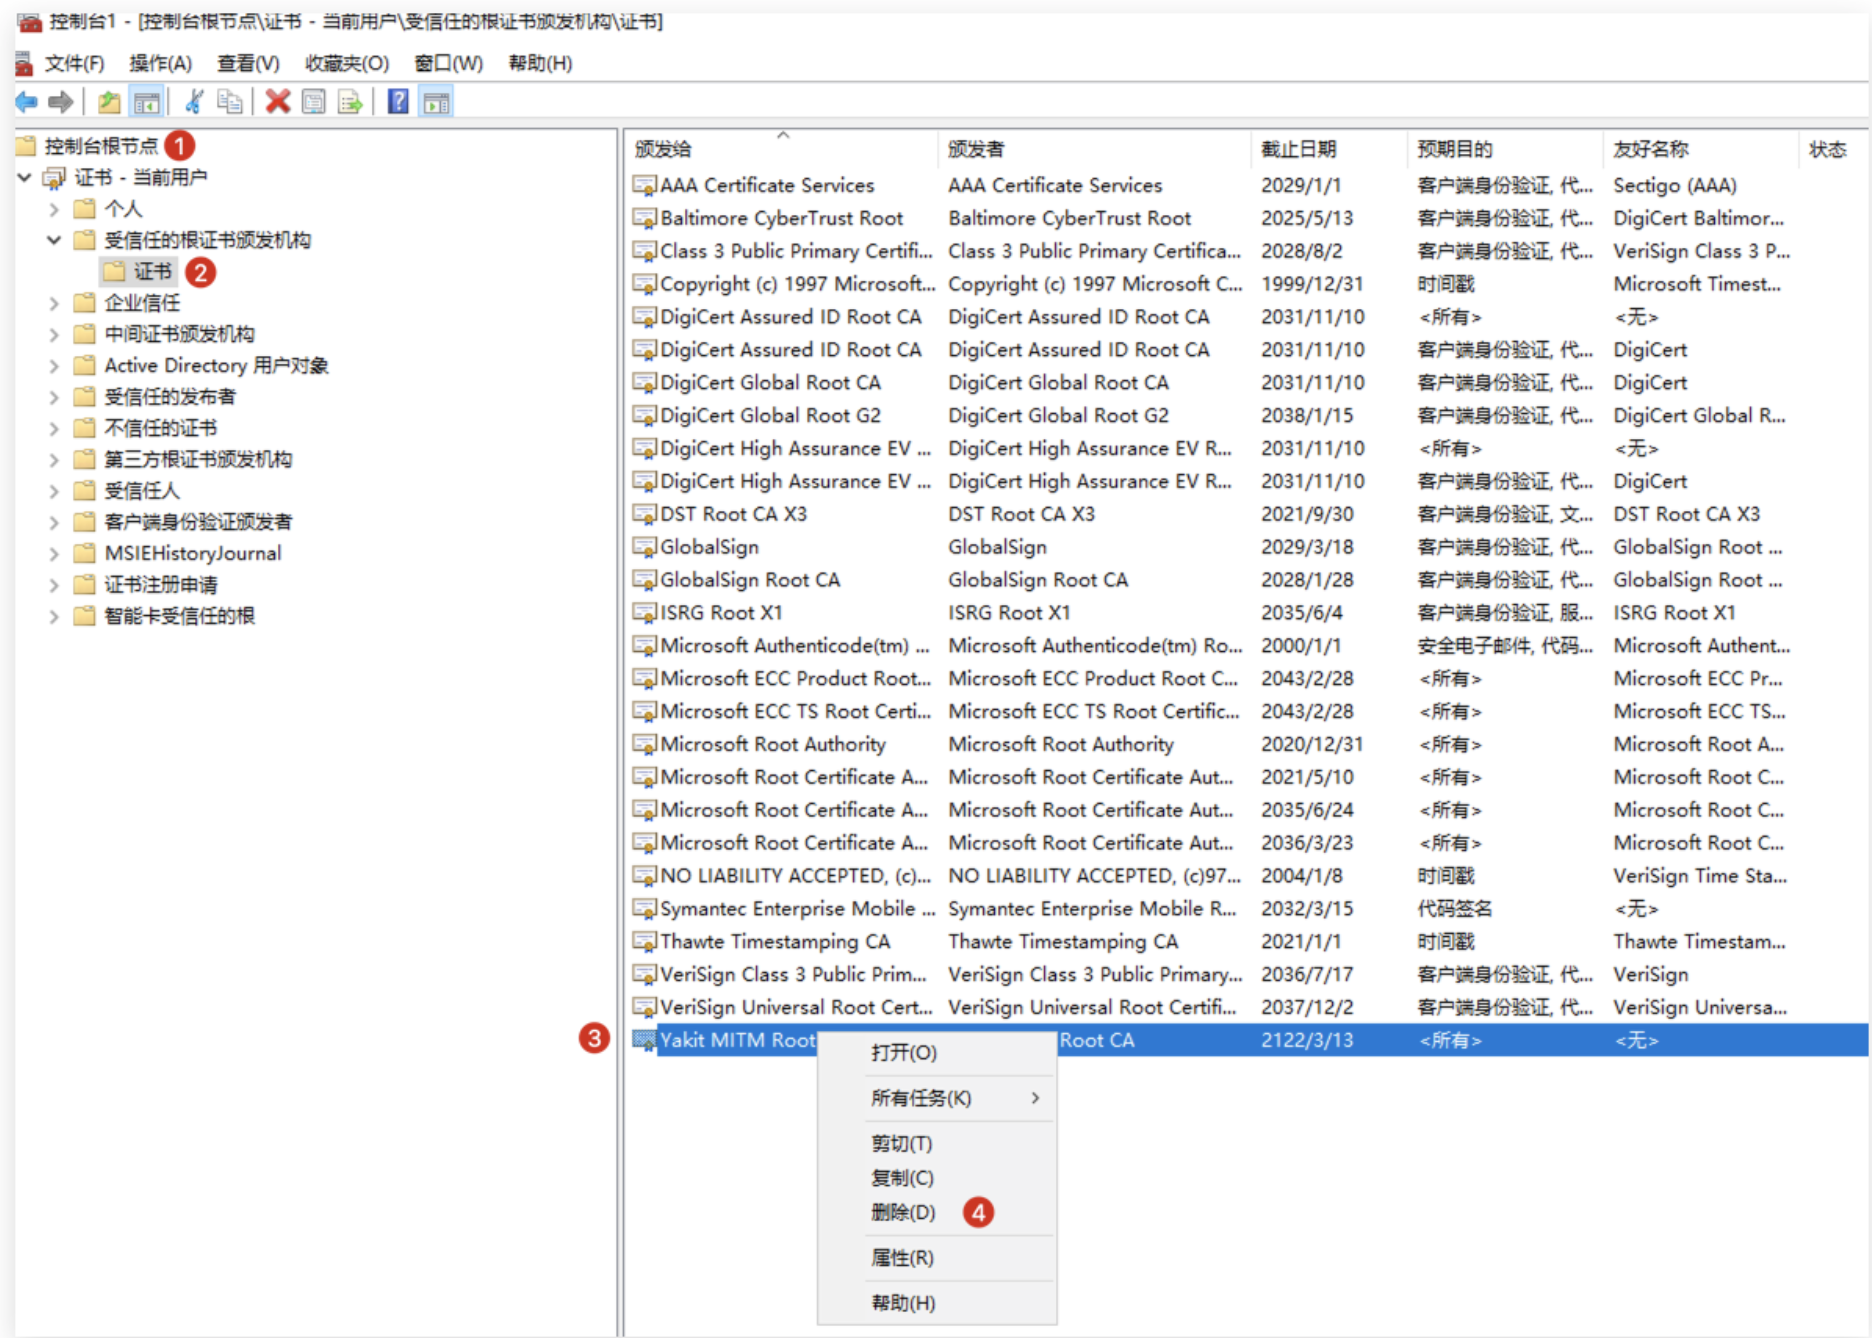Image resolution: width=1872 pixels, height=1338 pixels.
Task: Sort by the 截止日期 column header
Action: click(1298, 149)
